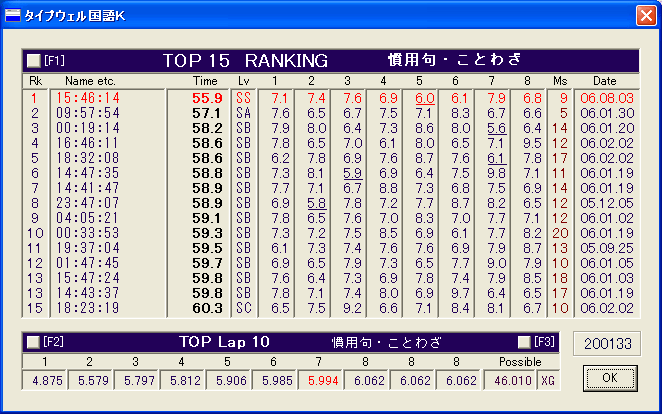Click the SS level of rank 1

tap(244, 98)
